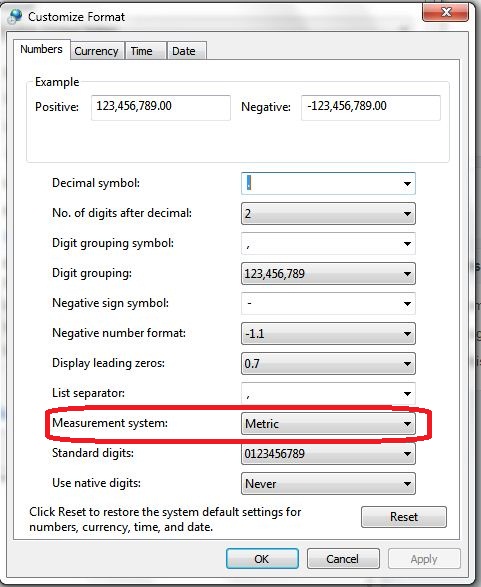Click the globe icon in title bar
This screenshot has width=481, height=587.
point(15,16)
